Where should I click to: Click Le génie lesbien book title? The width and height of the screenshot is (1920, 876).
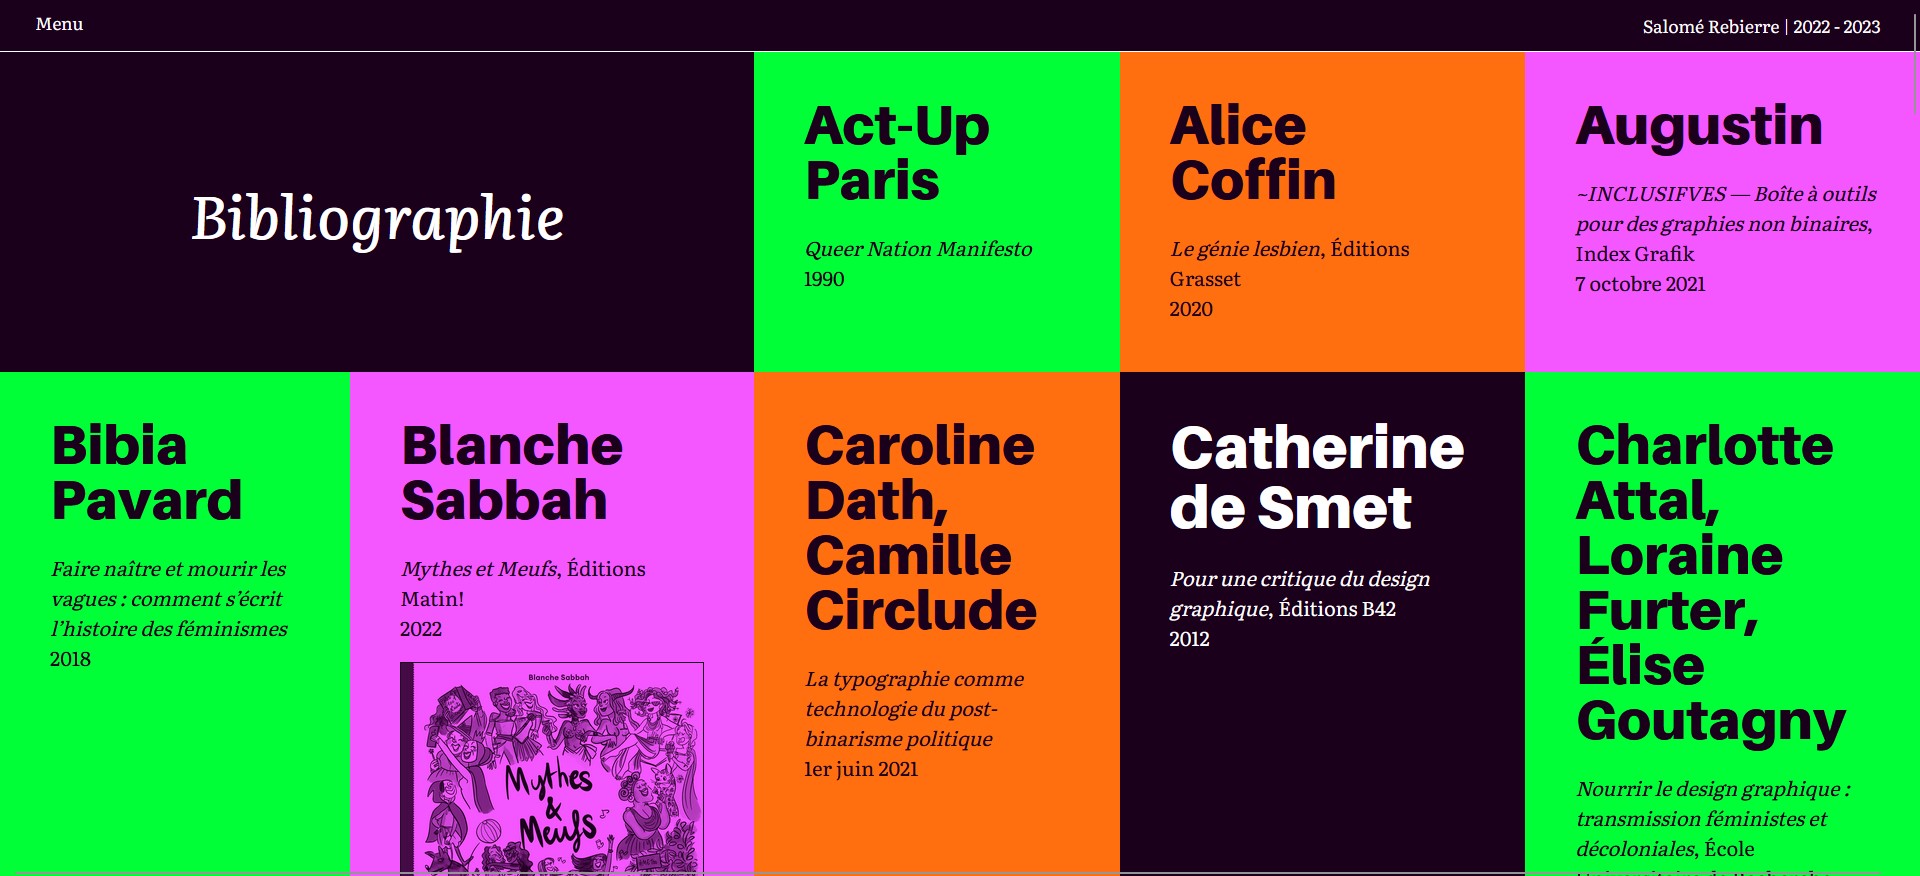[1246, 249]
